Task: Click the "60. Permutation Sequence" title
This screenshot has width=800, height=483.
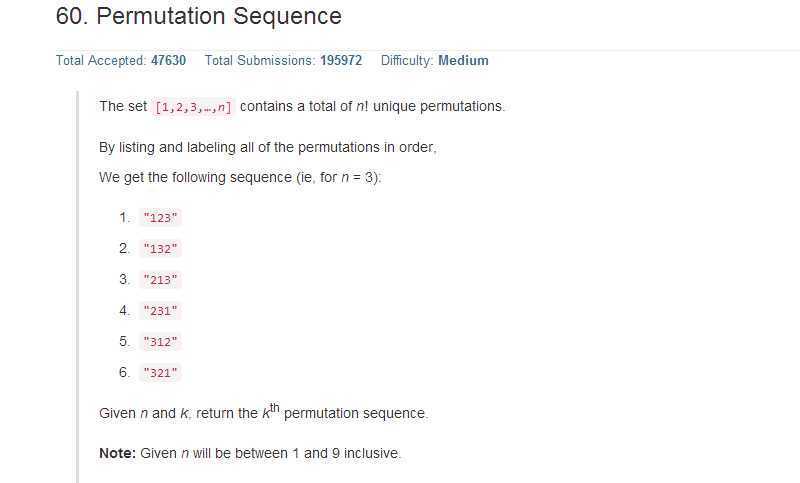Action: (x=199, y=17)
